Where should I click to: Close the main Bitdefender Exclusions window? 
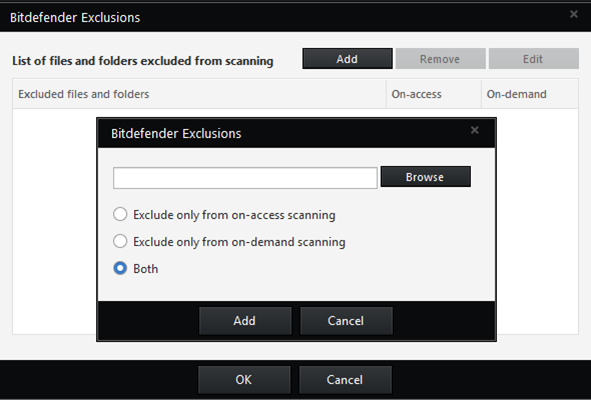click(574, 14)
